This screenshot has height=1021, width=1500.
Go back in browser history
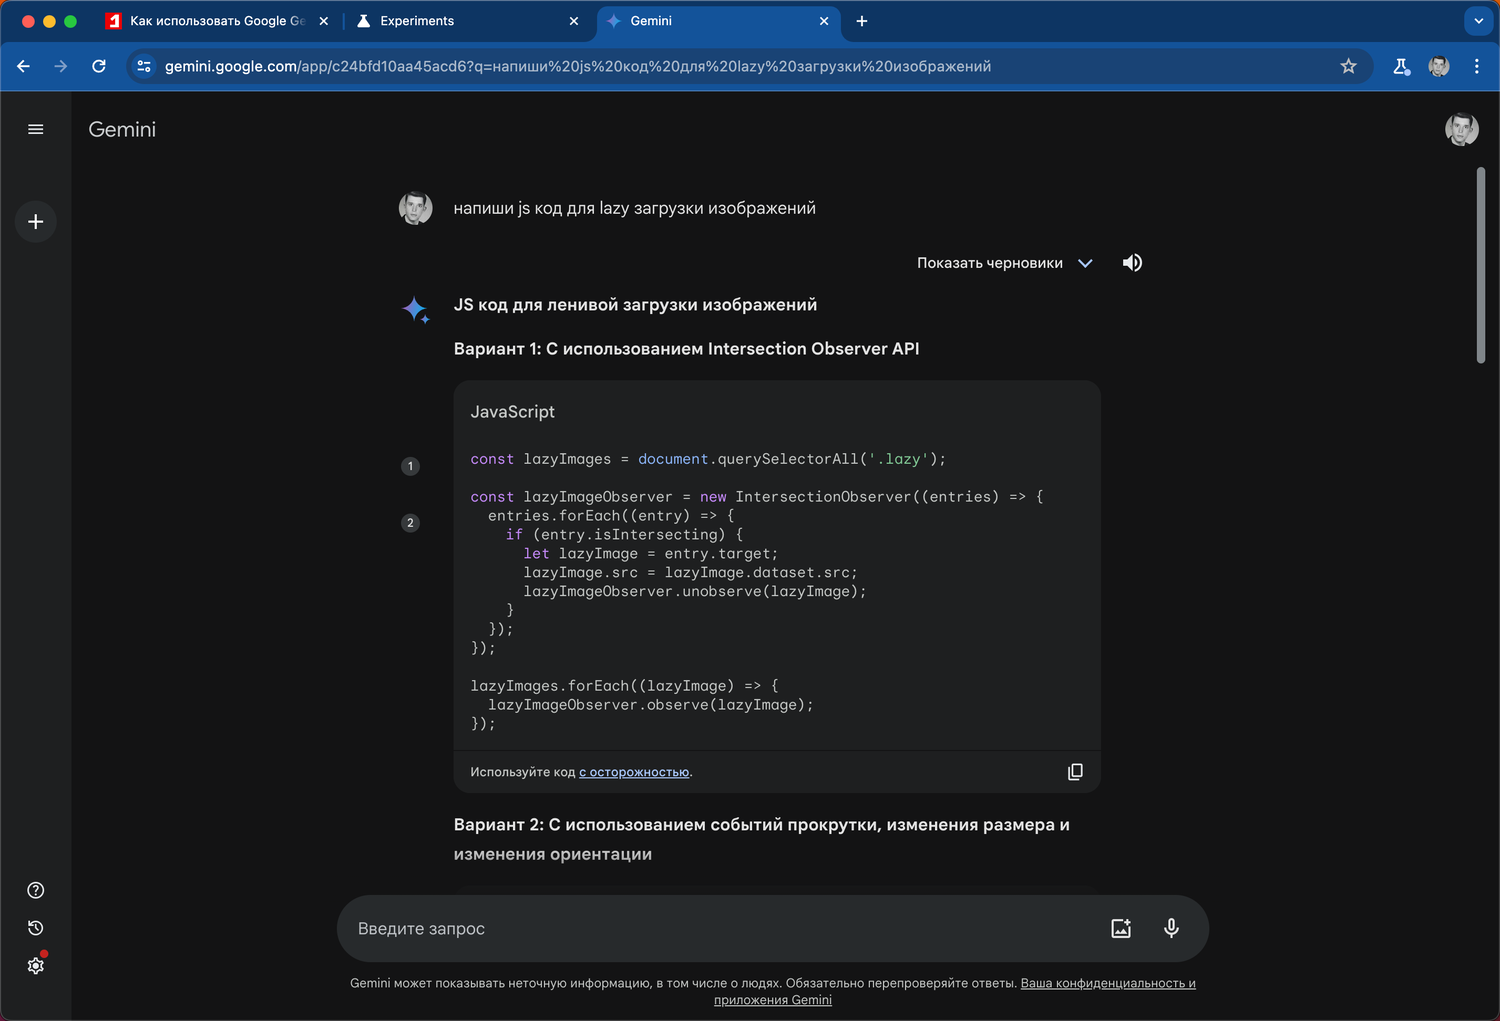click(24, 66)
